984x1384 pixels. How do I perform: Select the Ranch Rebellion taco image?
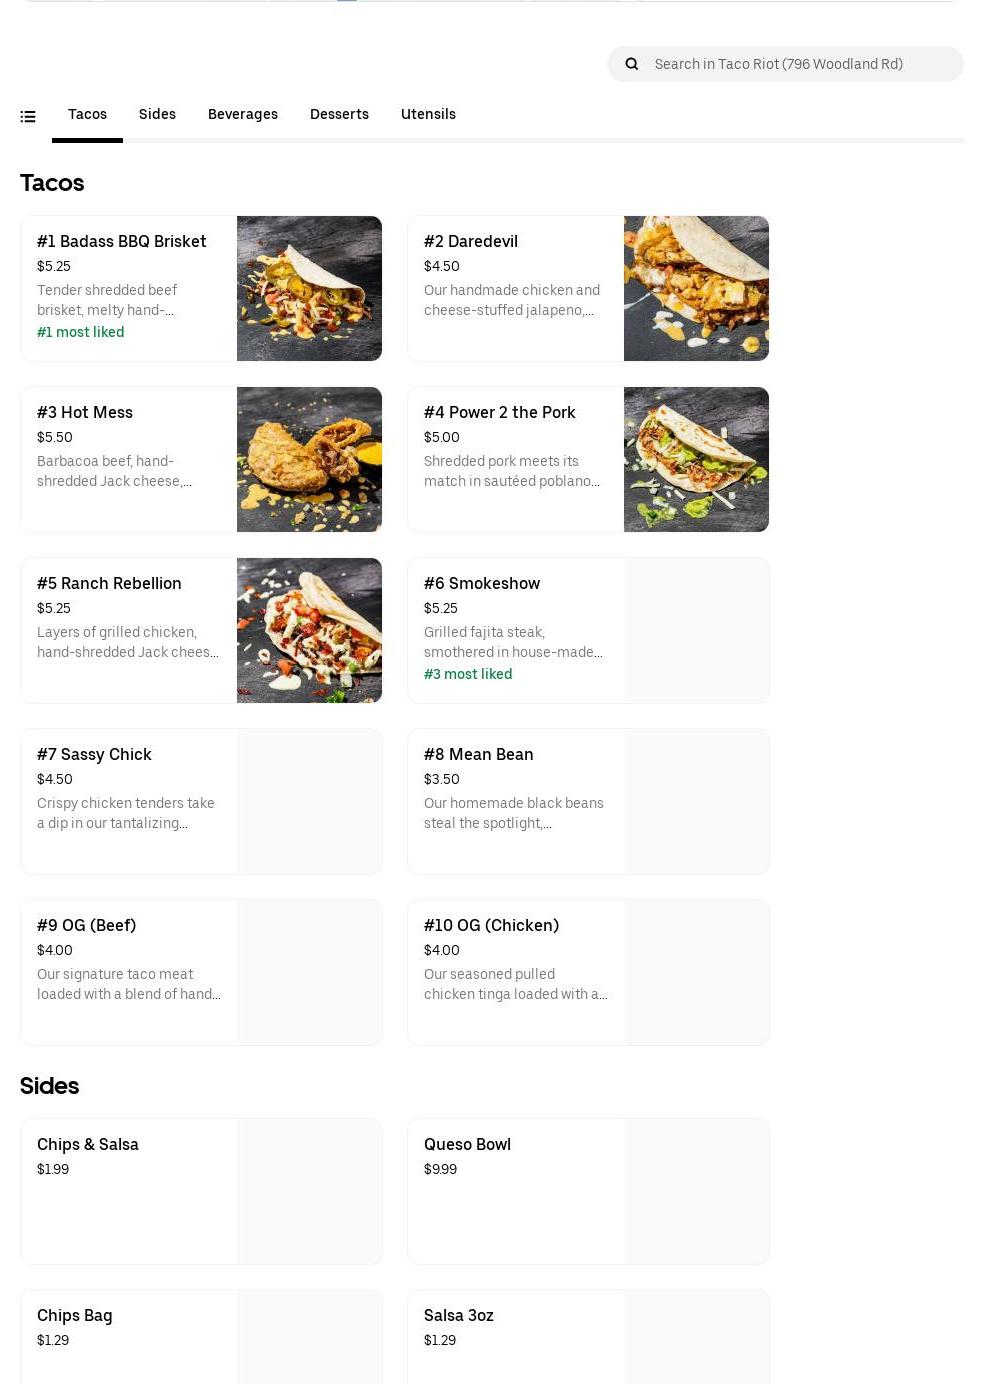[x=309, y=630]
